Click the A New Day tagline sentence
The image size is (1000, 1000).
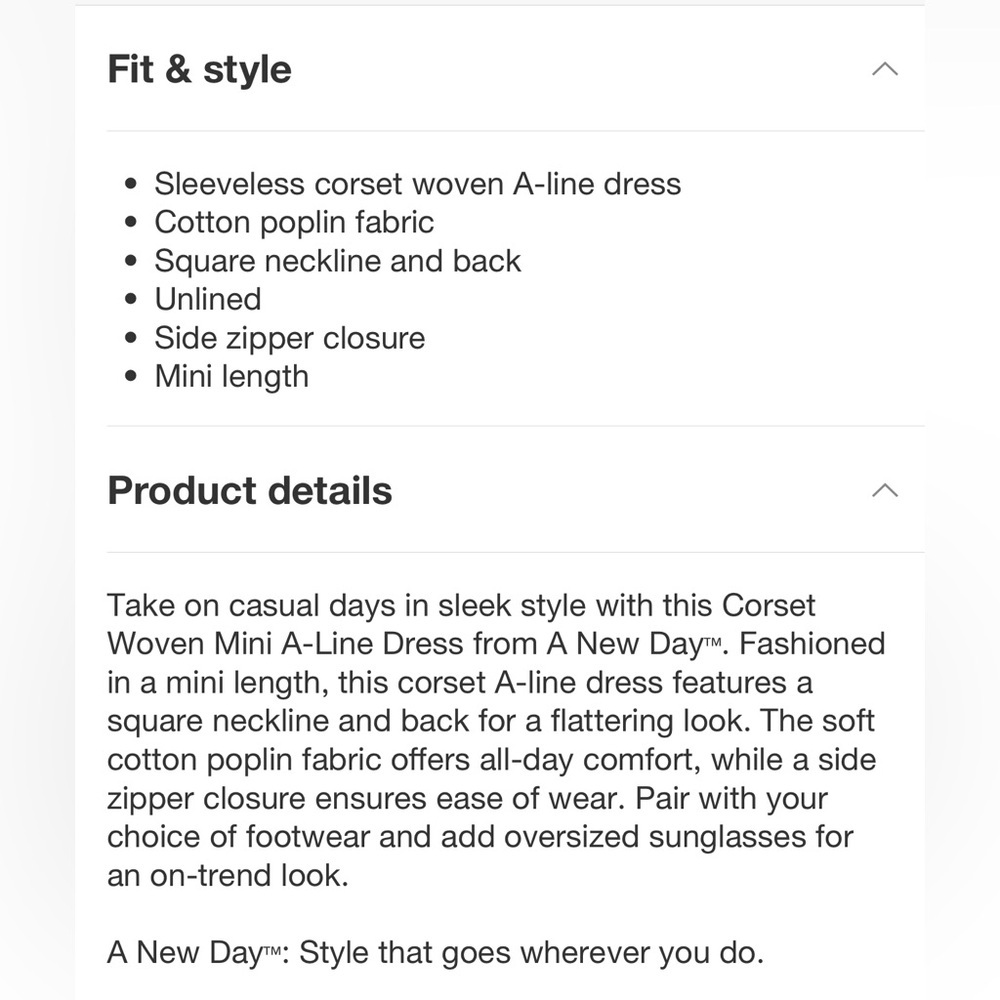coord(435,952)
